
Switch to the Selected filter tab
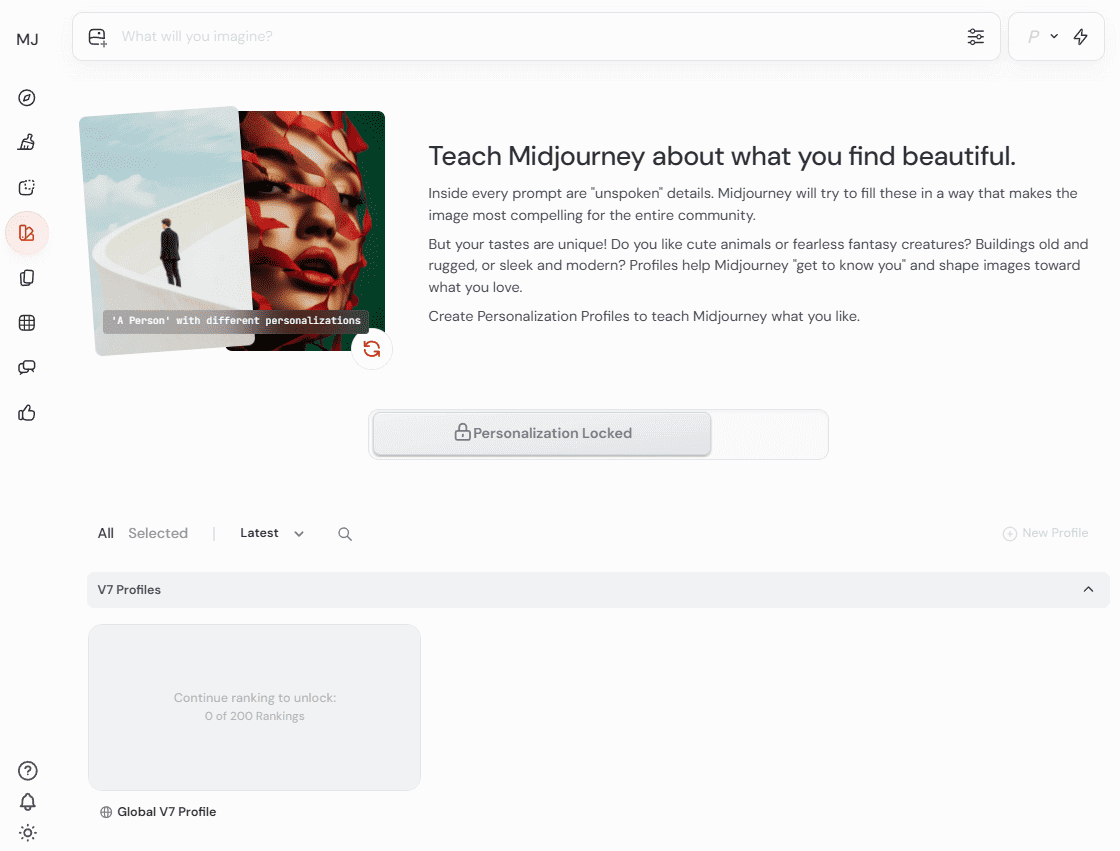coord(158,534)
